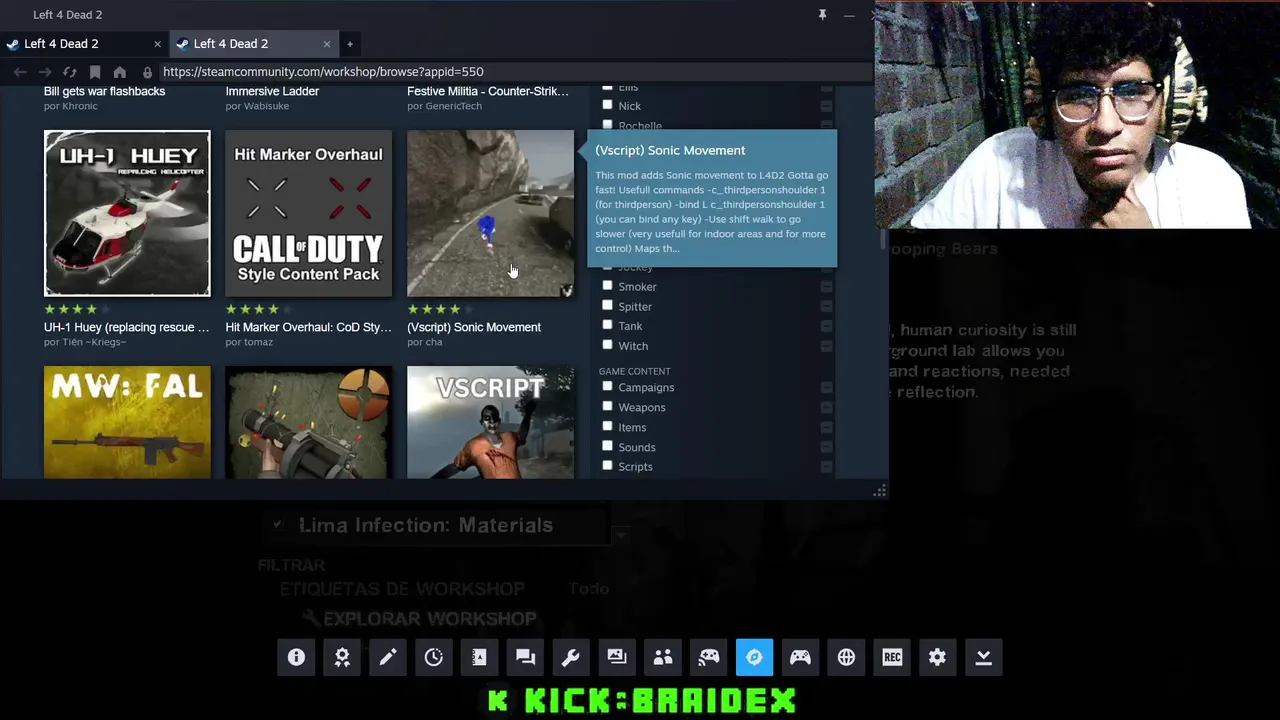Image resolution: width=1280 pixels, height=720 pixels.
Task: Click EXPLORAR WORKSHOP in background window
Action: point(429,619)
